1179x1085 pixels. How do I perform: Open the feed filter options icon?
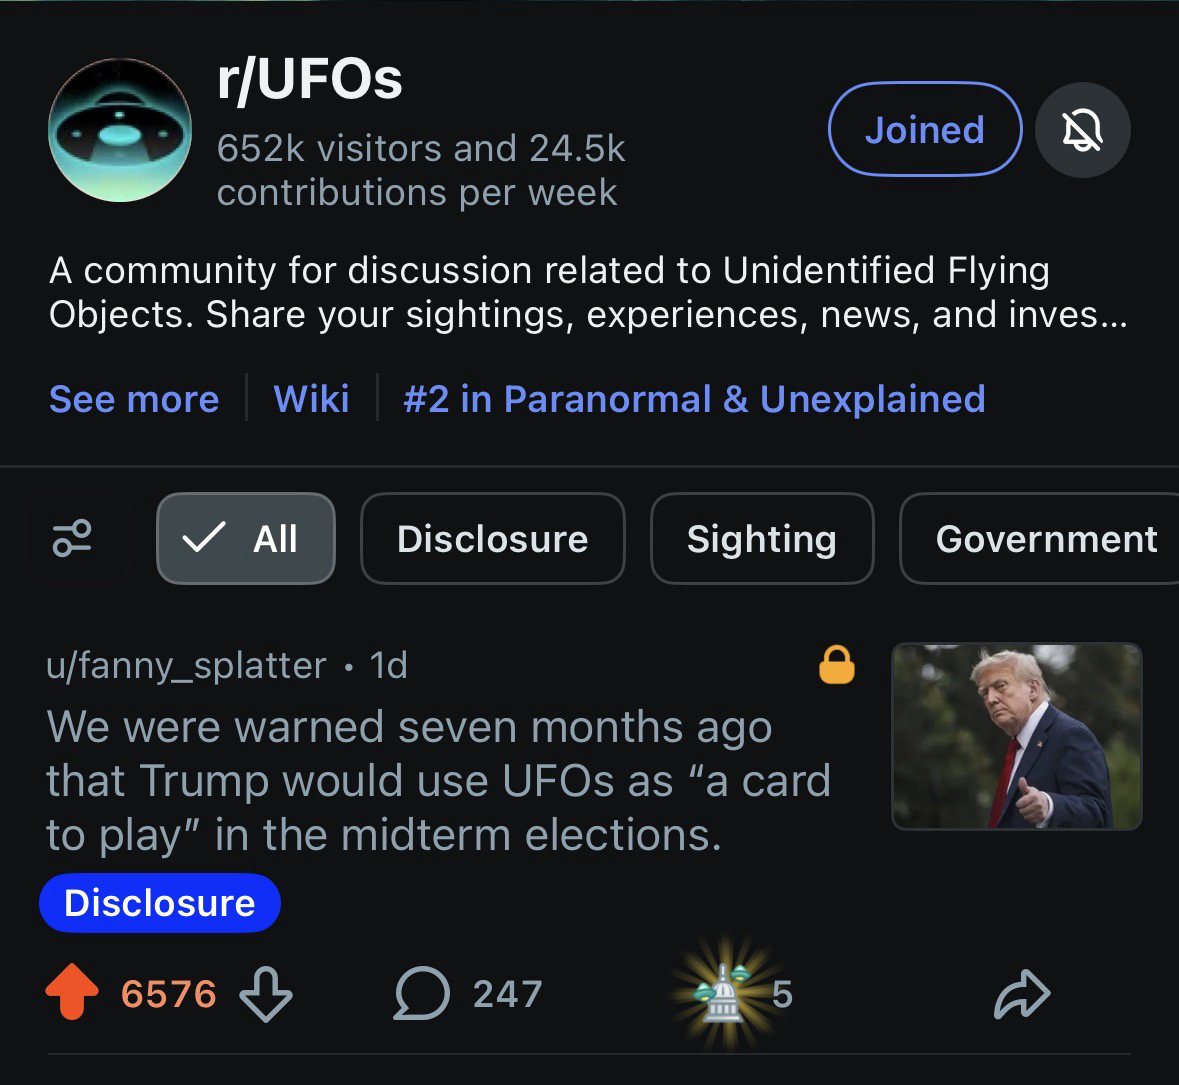click(x=72, y=538)
